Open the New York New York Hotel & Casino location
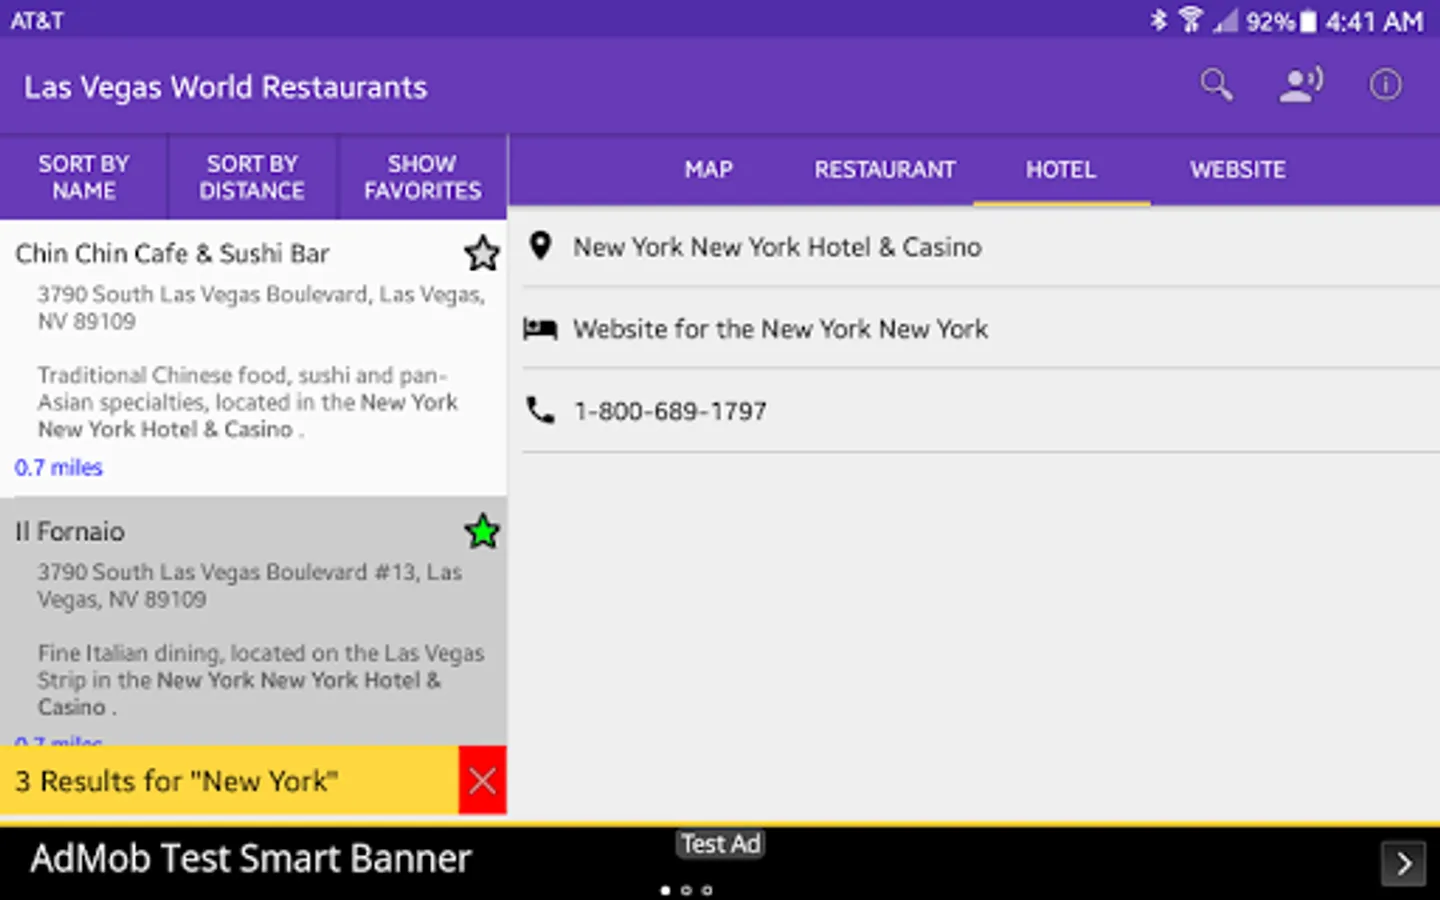 (981, 247)
